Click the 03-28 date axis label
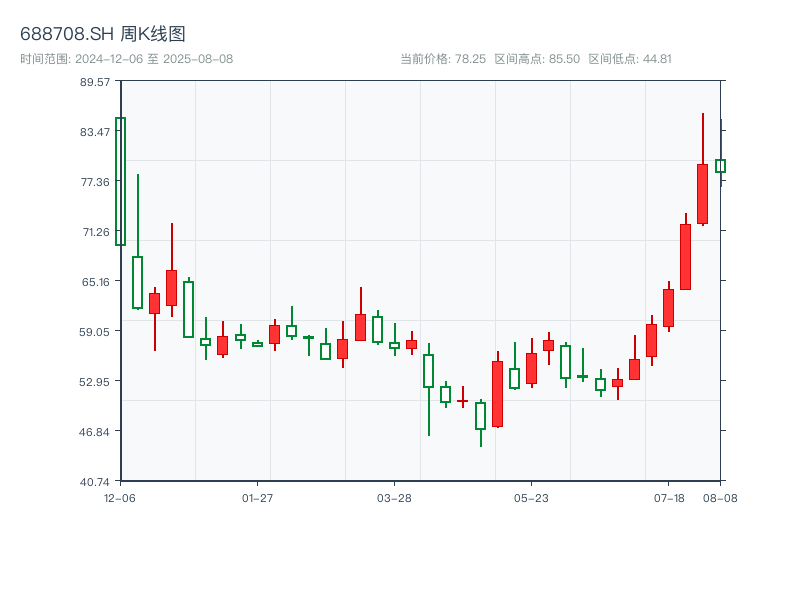This screenshot has height=600, width=800. (394, 498)
